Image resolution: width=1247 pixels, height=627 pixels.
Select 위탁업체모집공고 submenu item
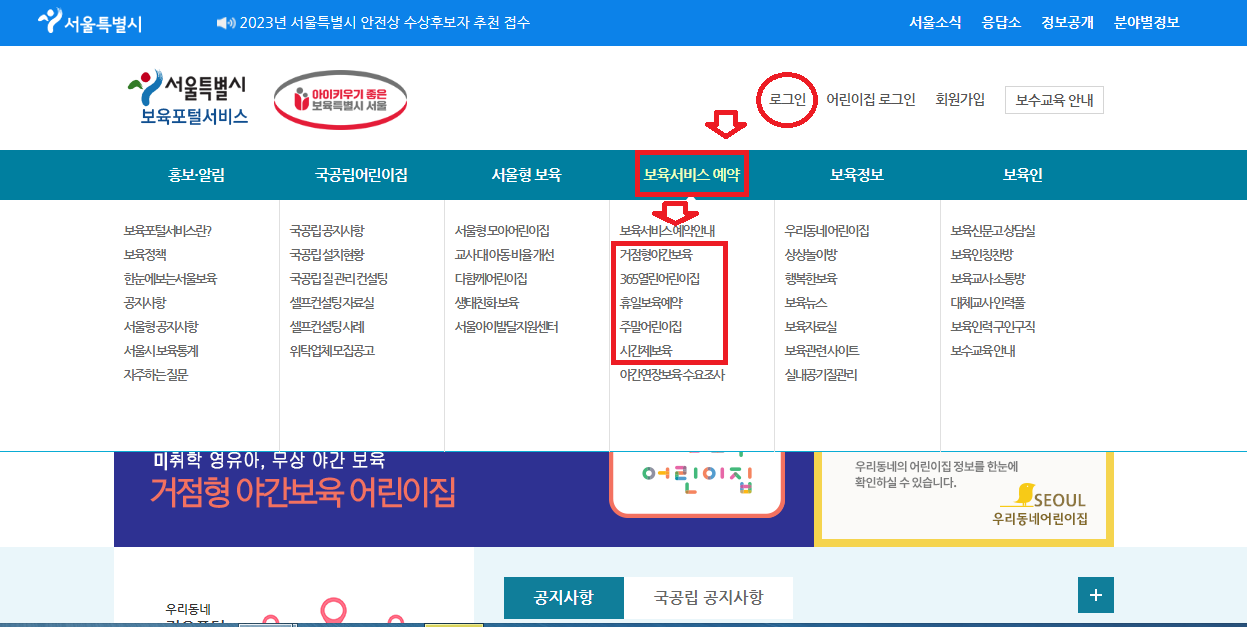tap(332, 351)
